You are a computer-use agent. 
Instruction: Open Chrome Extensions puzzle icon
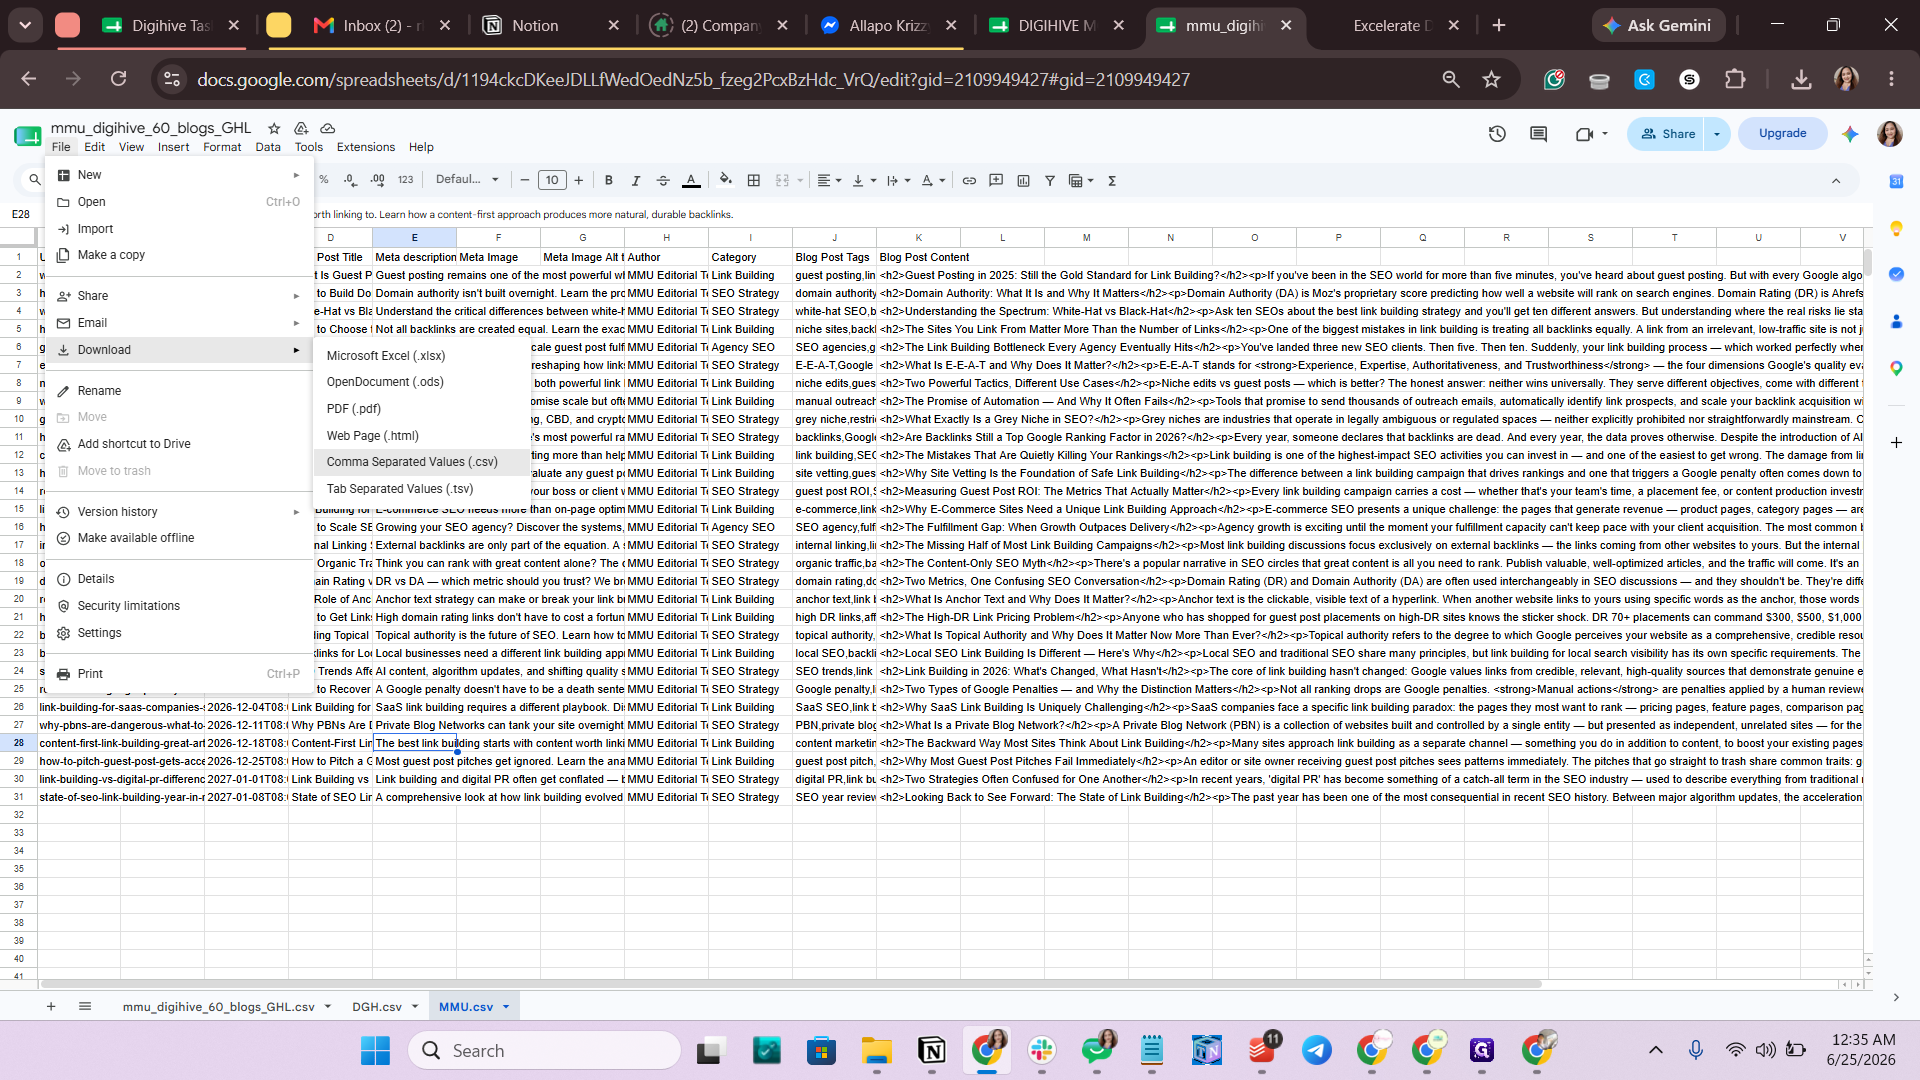[x=1736, y=79]
